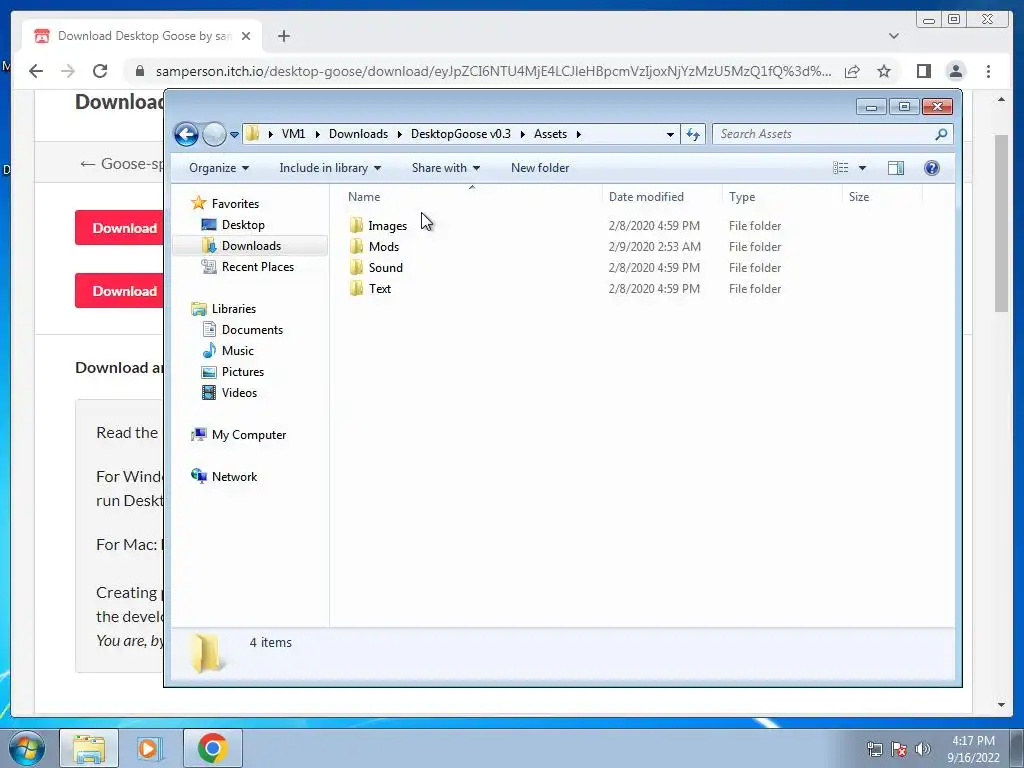This screenshot has width=1024, height=768.
Task: Open Chrome three-dot menu
Action: click(988, 71)
